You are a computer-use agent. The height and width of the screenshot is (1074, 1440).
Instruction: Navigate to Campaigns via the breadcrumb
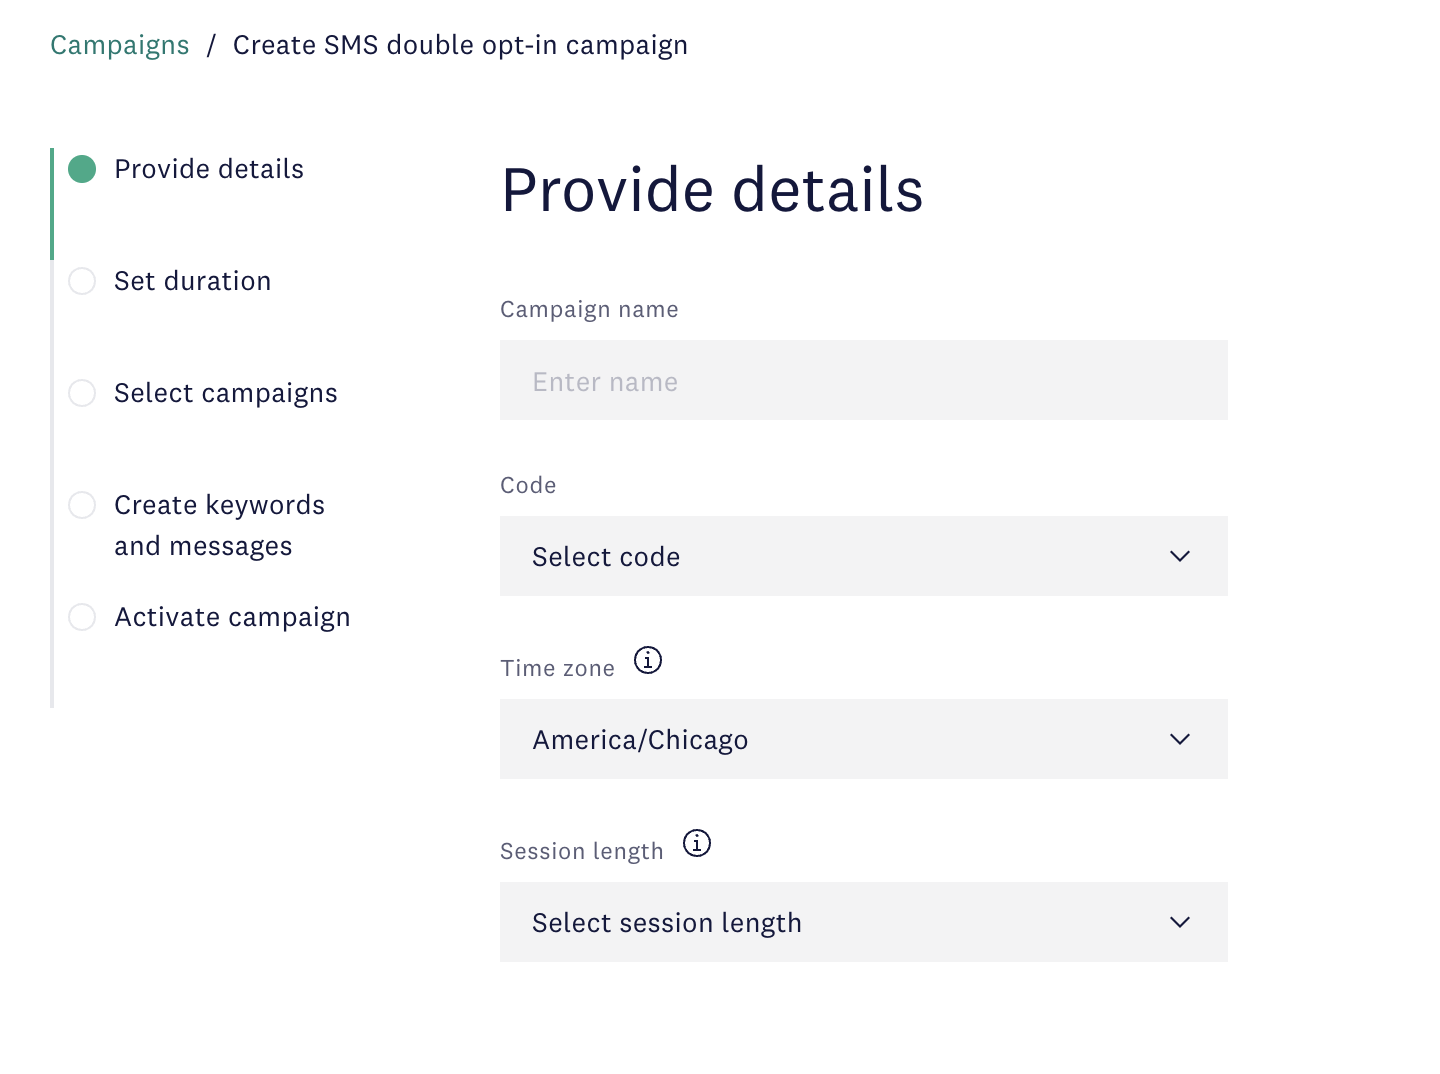tap(119, 44)
